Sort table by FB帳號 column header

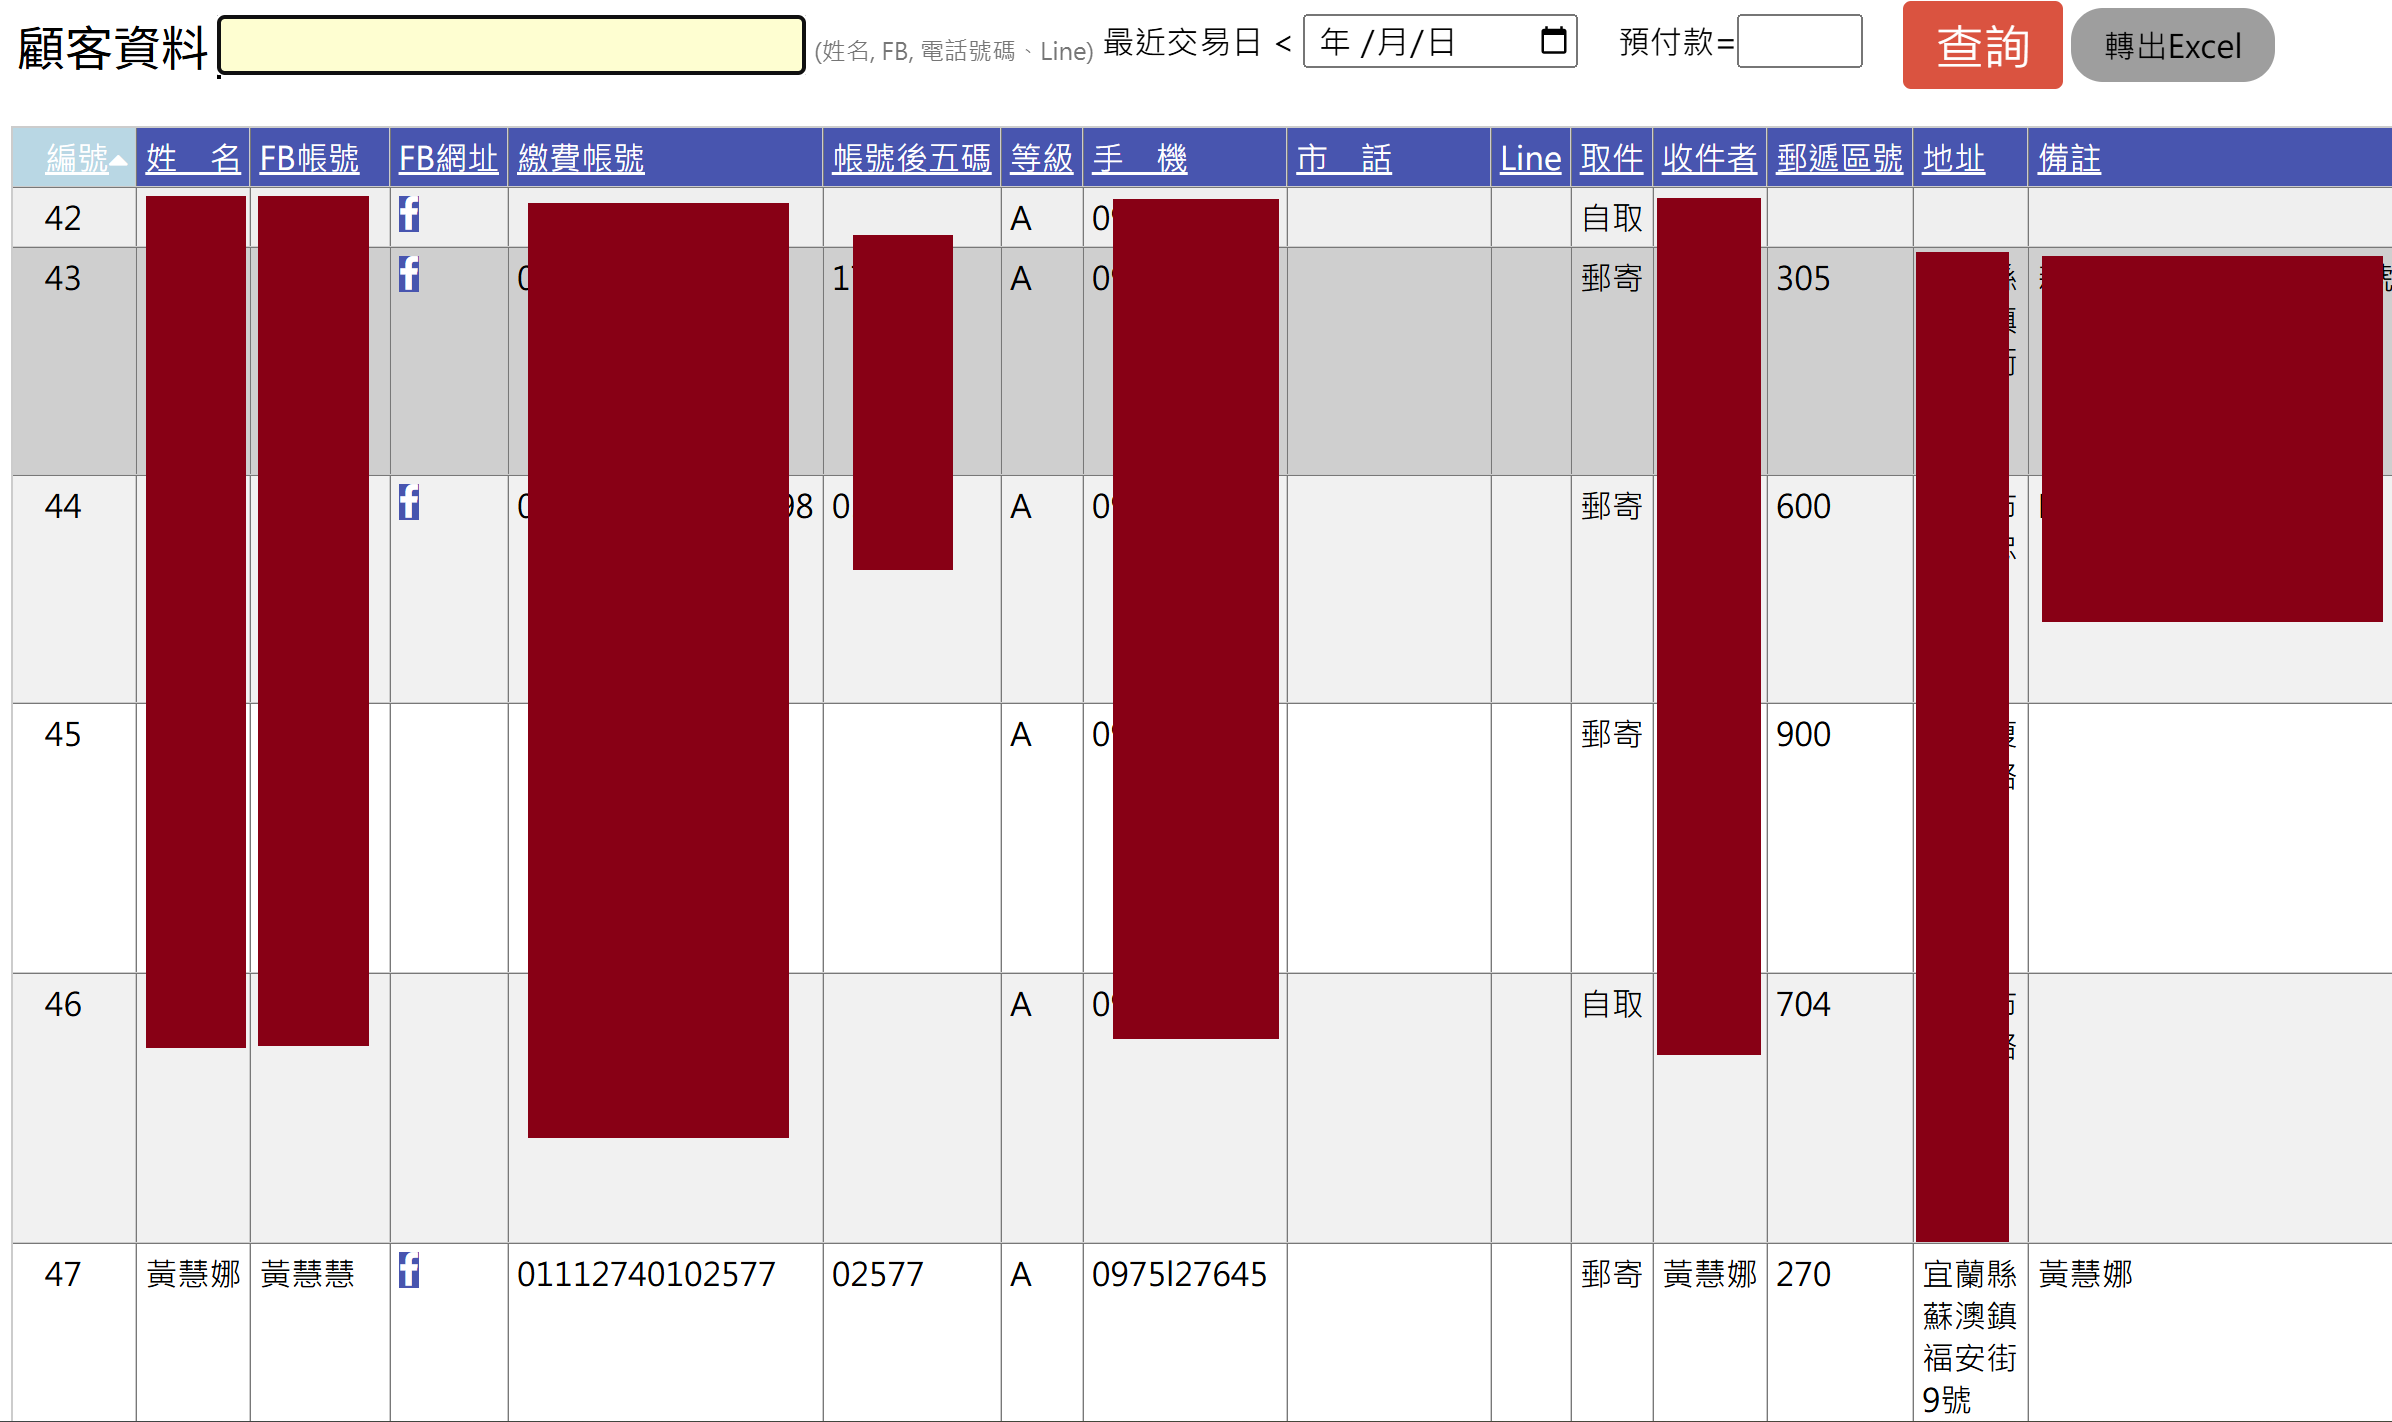click(x=309, y=158)
